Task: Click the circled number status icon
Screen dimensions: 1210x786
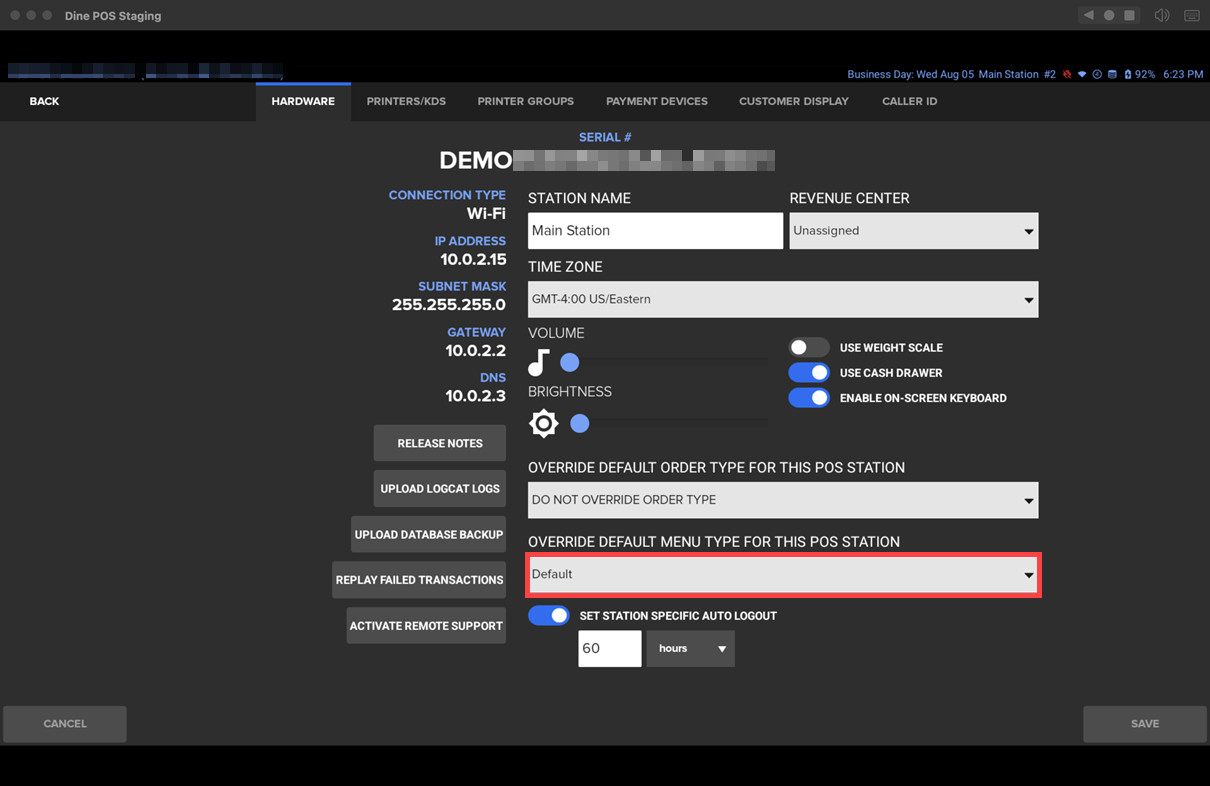Action: [x=1097, y=74]
